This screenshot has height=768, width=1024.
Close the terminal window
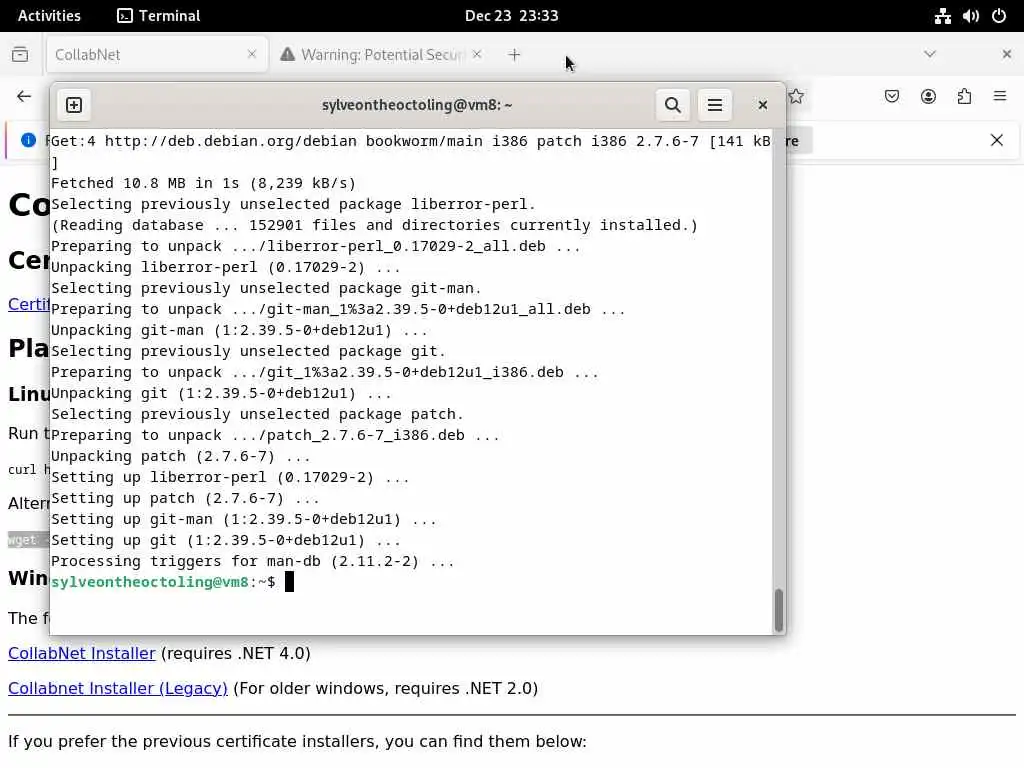(x=762, y=105)
